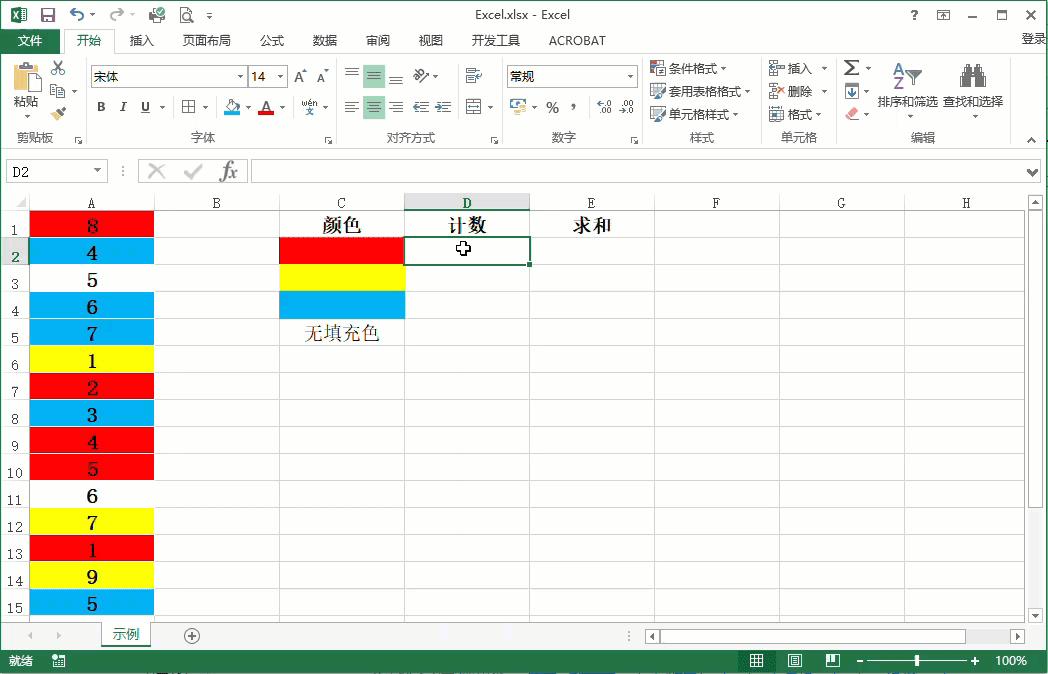
Task: Toggle bold formatting on selected cell
Action: coord(100,106)
